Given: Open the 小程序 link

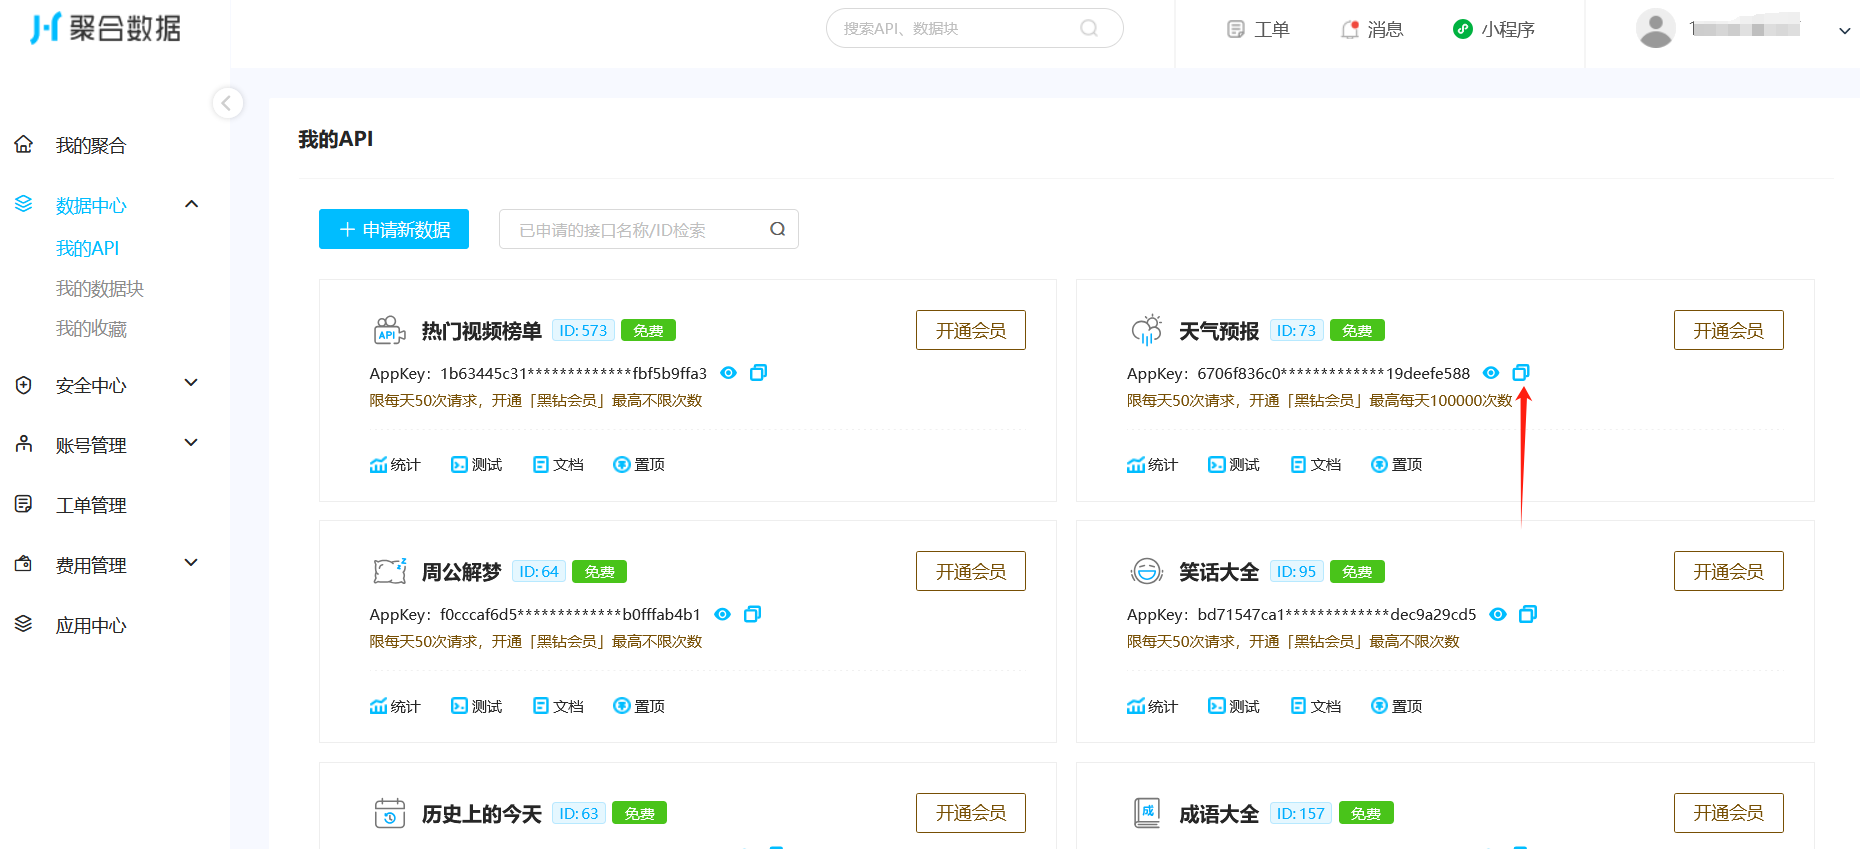Looking at the screenshot, I should (x=1494, y=29).
